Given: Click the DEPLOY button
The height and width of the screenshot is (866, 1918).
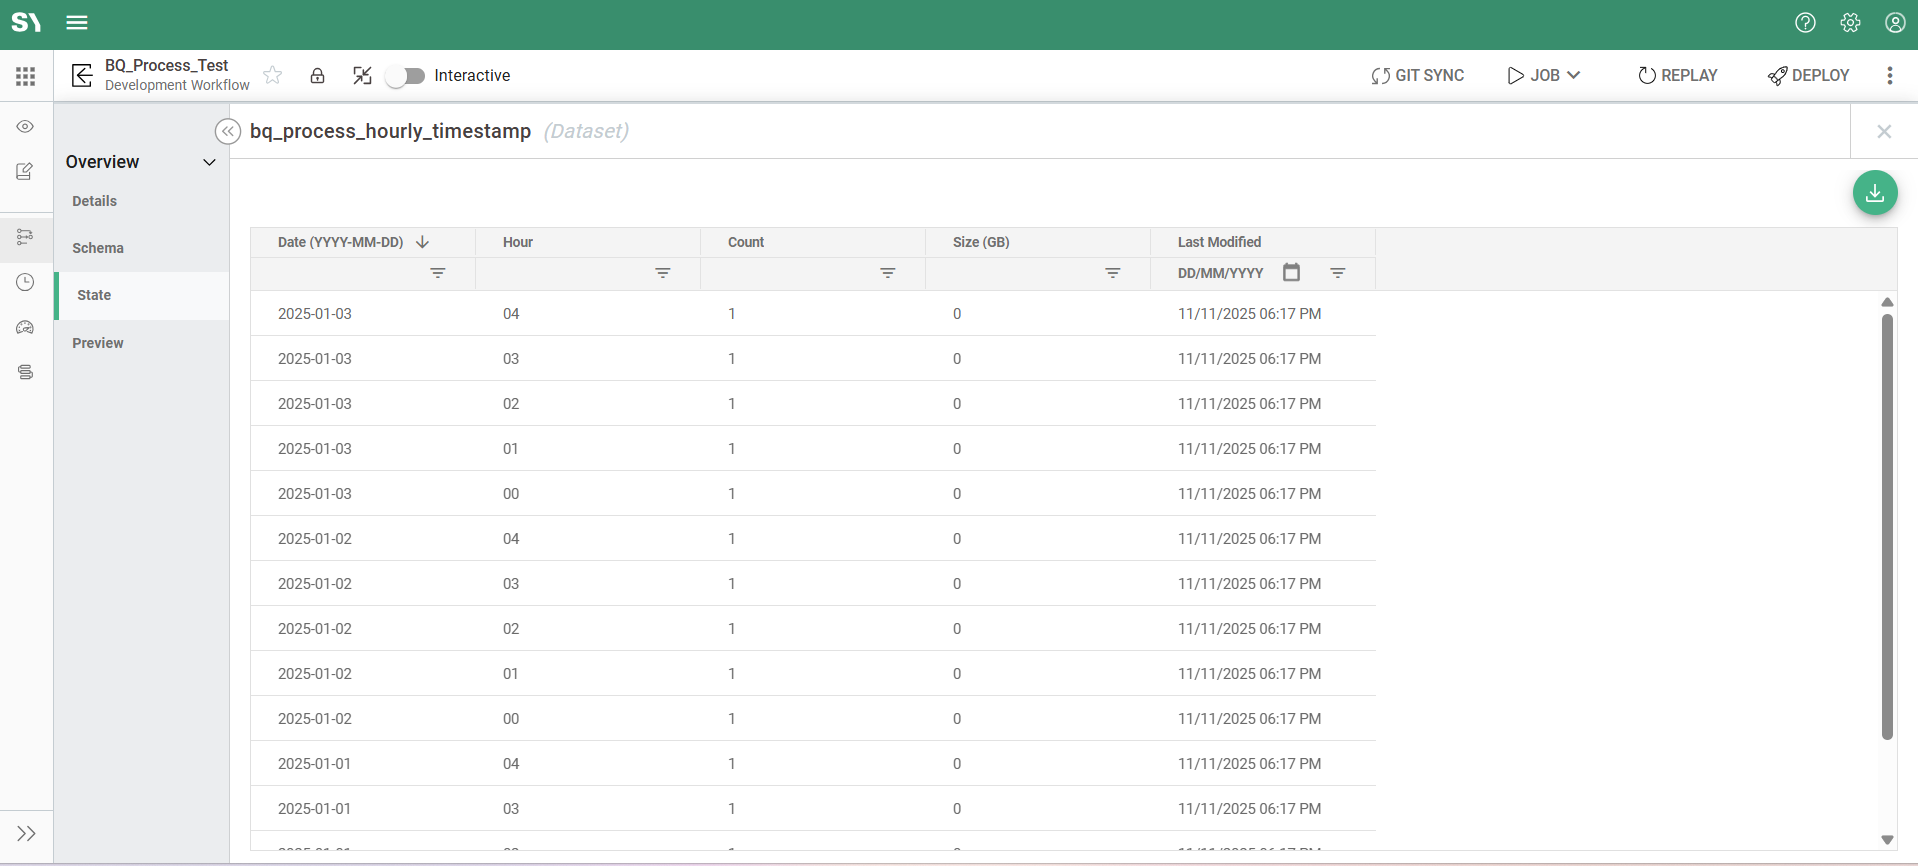Looking at the screenshot, I should click(x=1808, y=76).
